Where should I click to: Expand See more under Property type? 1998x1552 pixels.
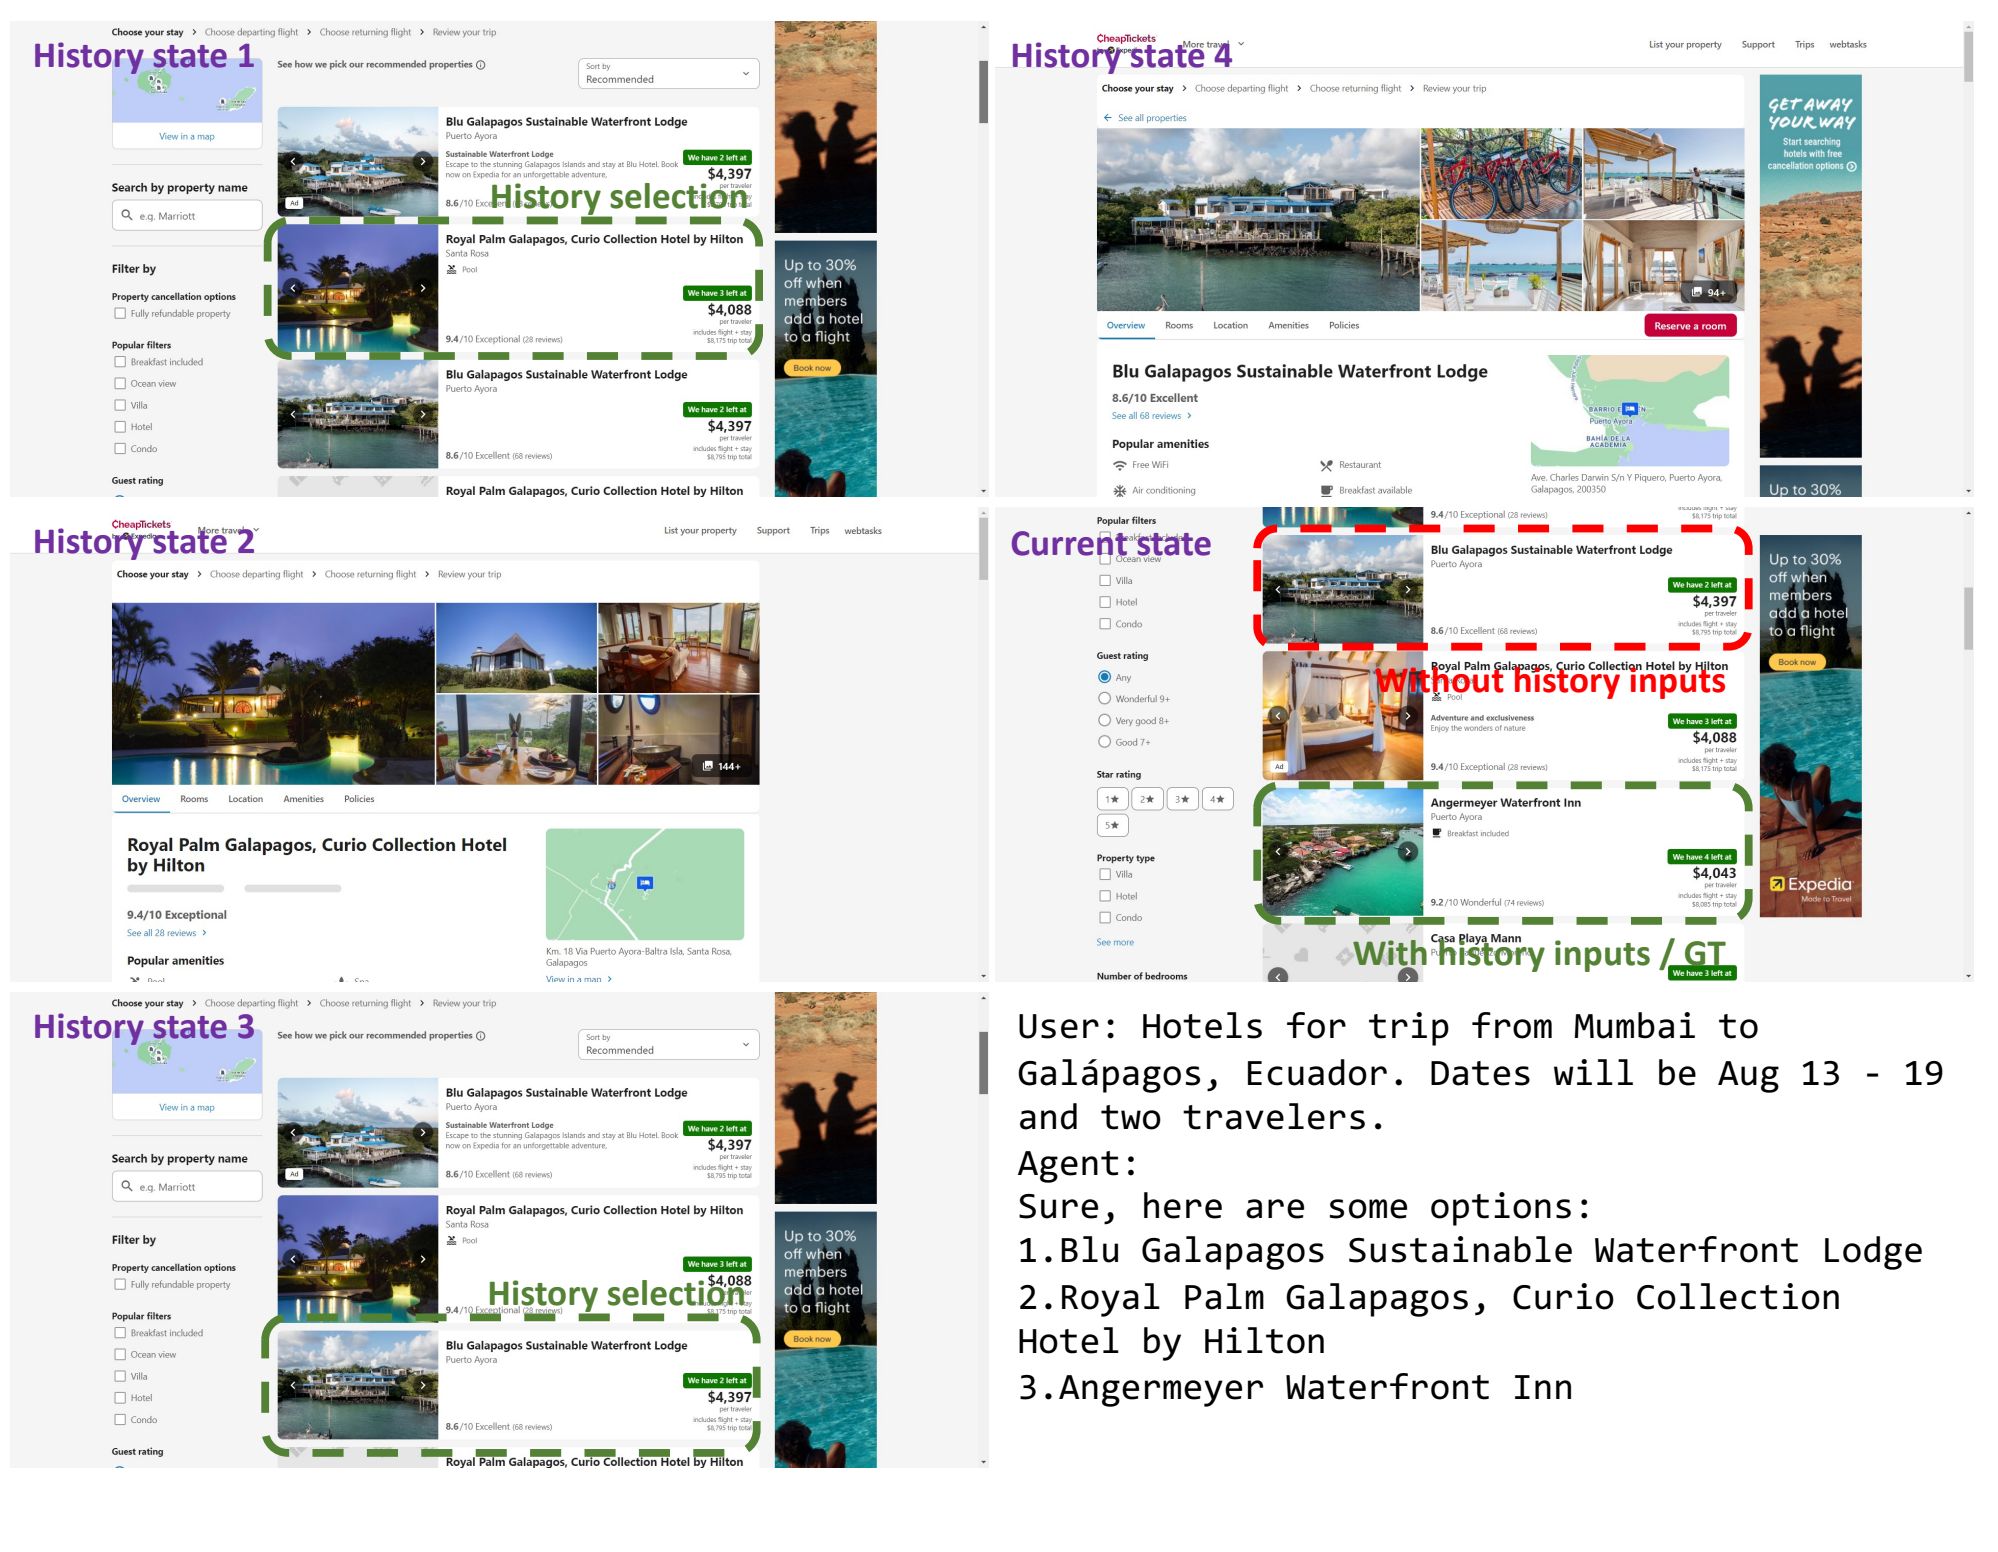[x=1115, y=943]
